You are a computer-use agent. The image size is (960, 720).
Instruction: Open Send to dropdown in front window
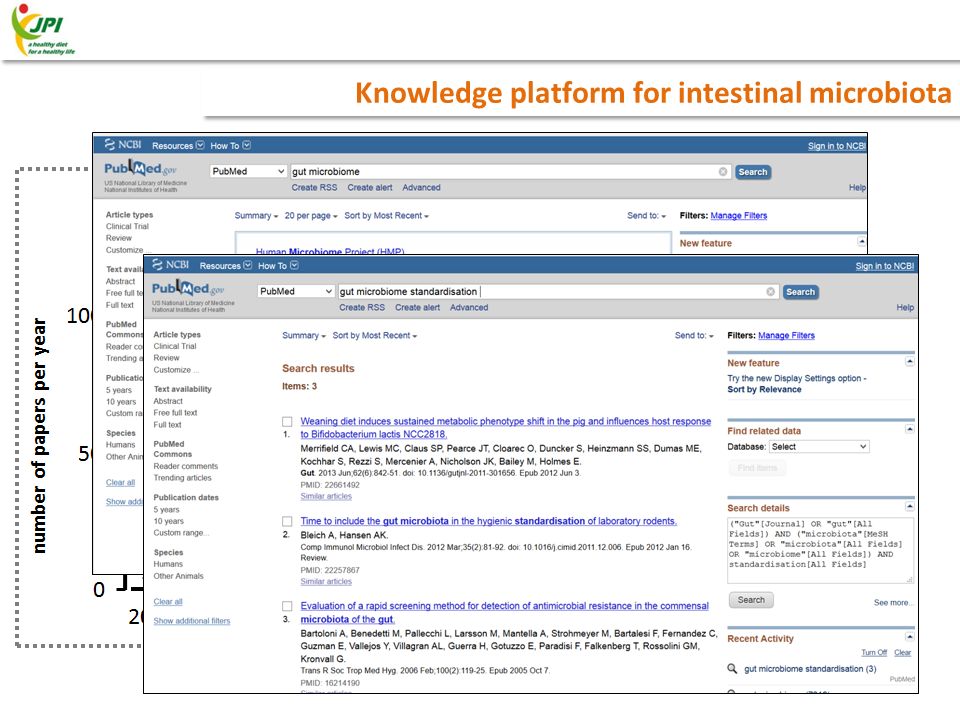click(x=694, y=336)
